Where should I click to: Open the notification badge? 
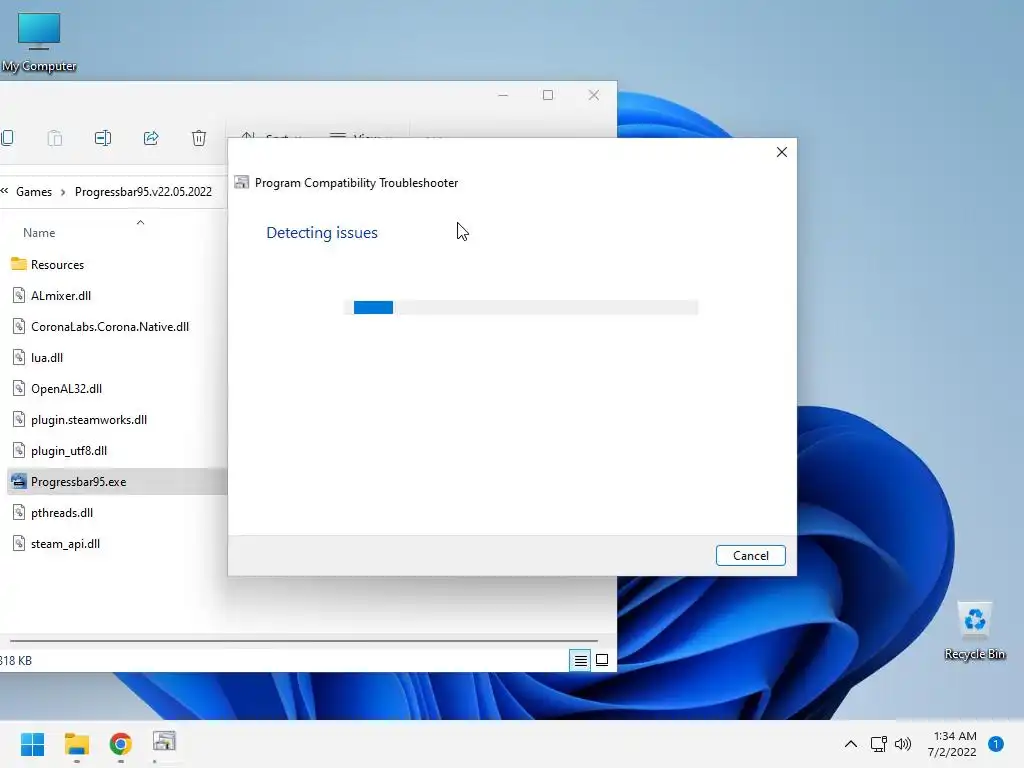coord(996,743)
